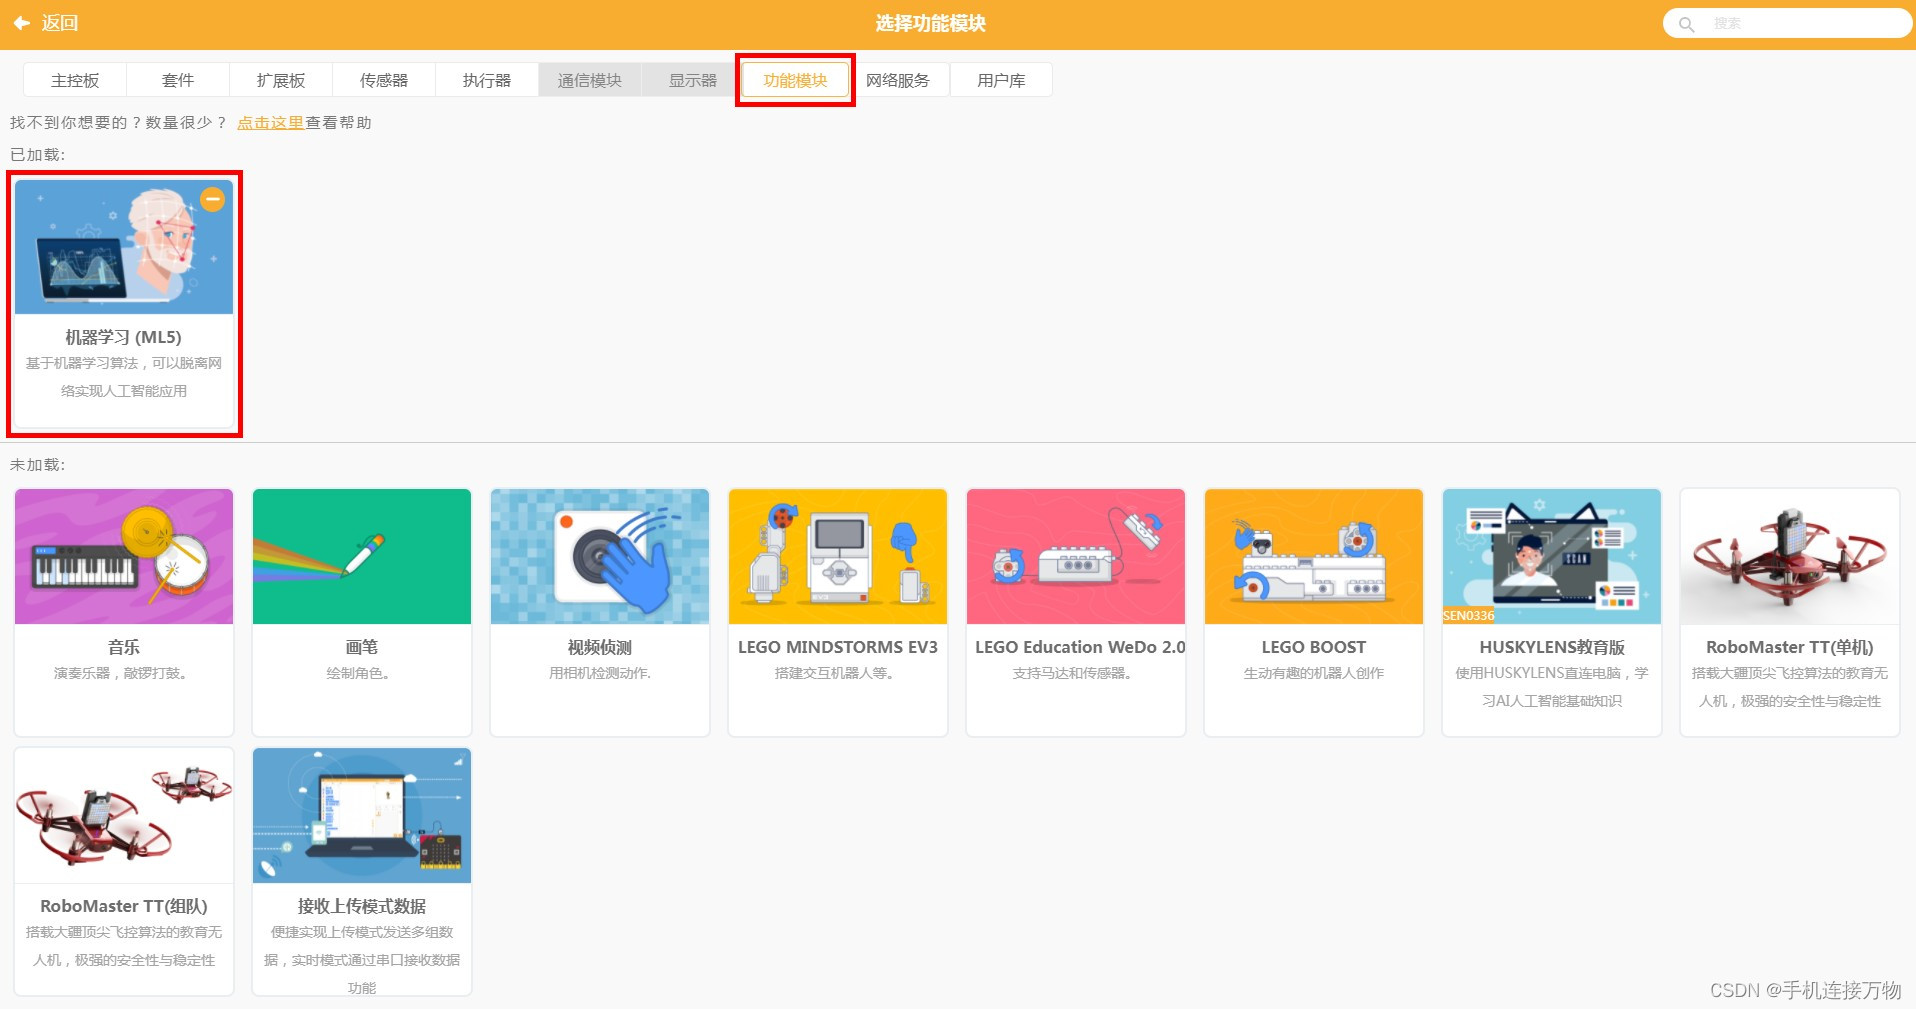Click the 音乐 card title

[x=124, y=647]
